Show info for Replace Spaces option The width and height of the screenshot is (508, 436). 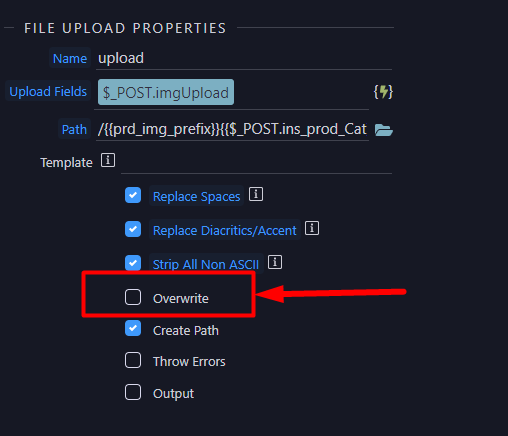[x=256, y=194]
